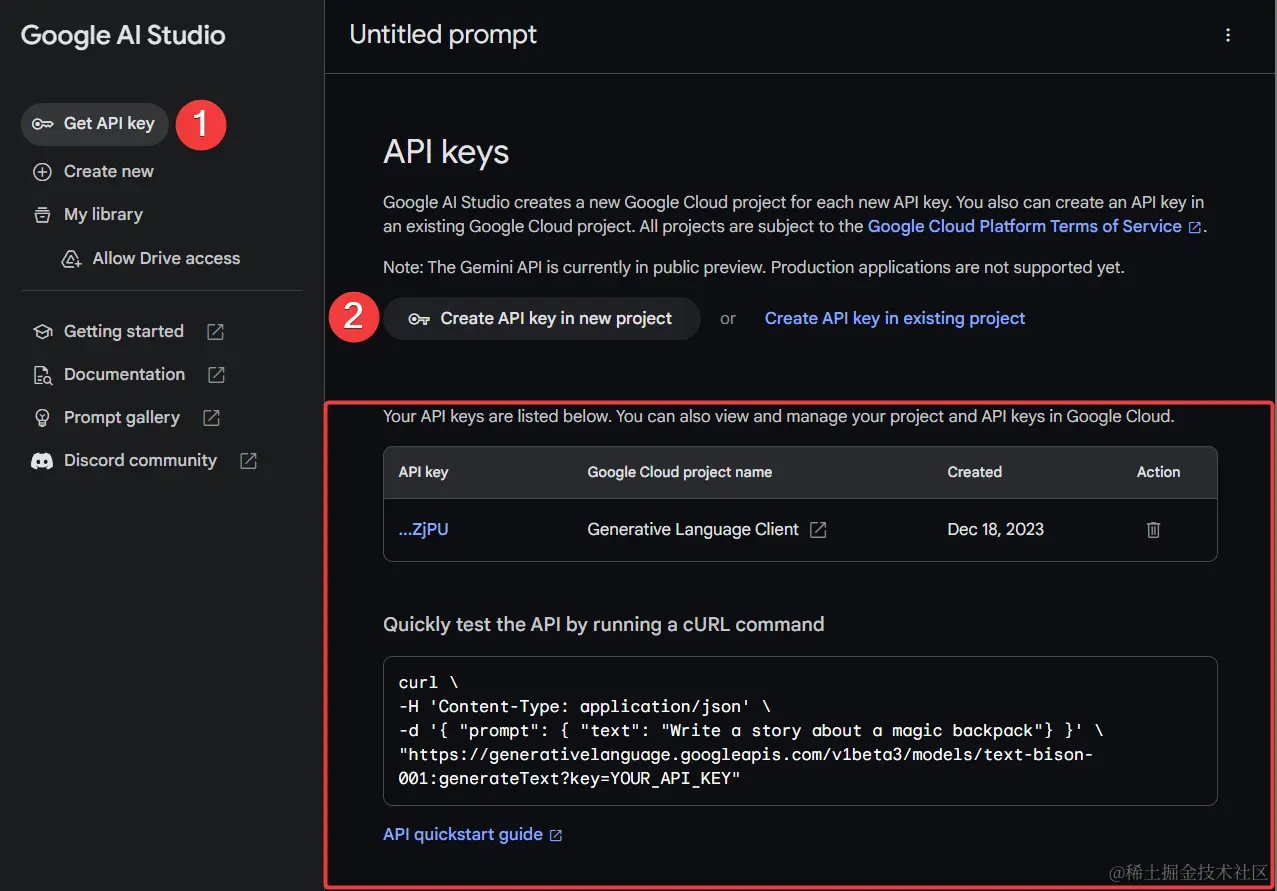Click the Allow Drive access triangle icon

pyautogui.click(x=70, y=257)
